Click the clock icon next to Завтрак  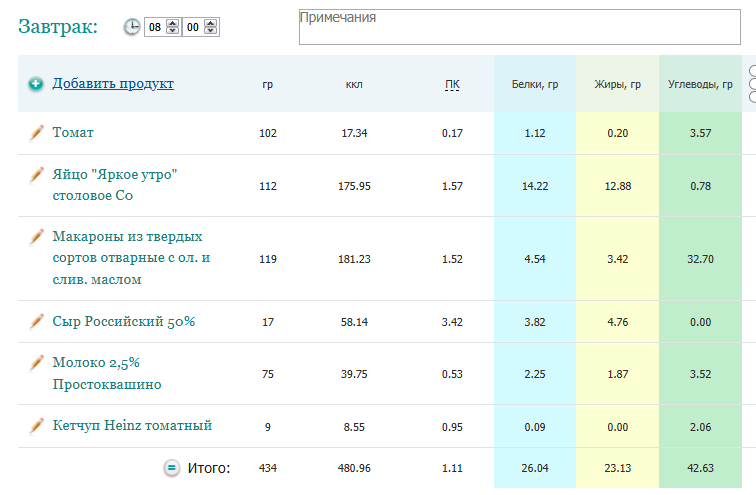[x=132, y=27]
